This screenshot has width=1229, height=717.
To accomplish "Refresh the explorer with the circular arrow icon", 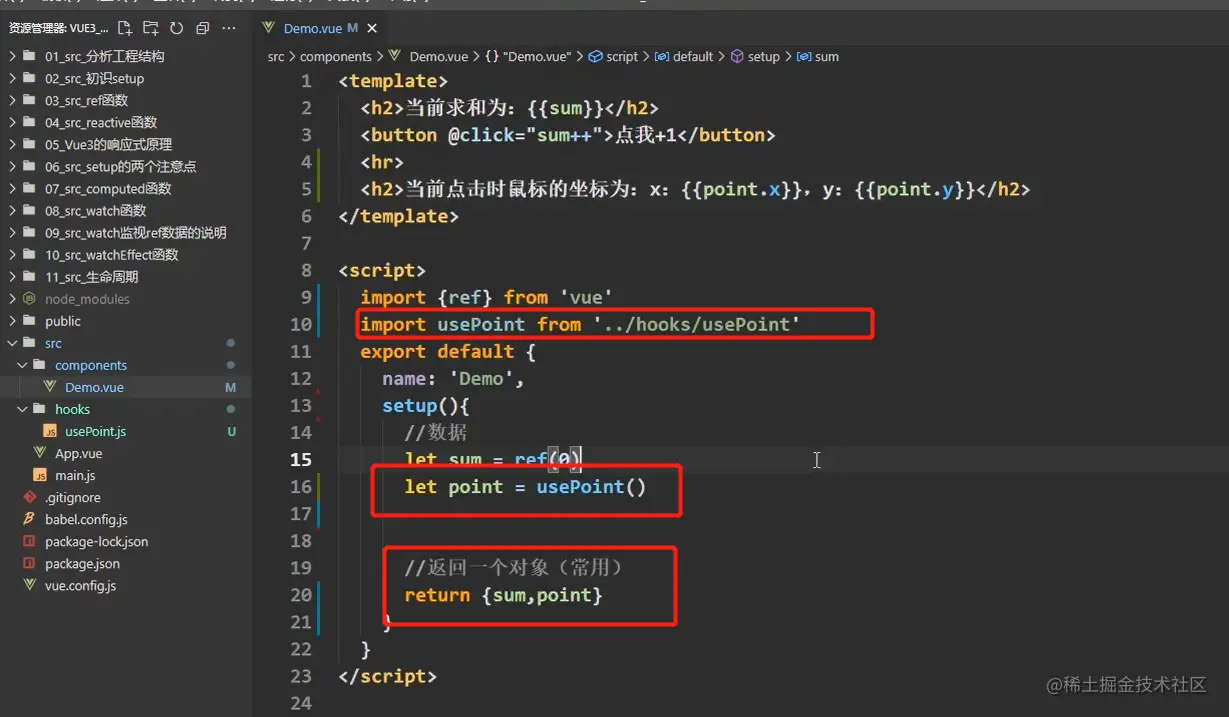I will pos(177,28).
